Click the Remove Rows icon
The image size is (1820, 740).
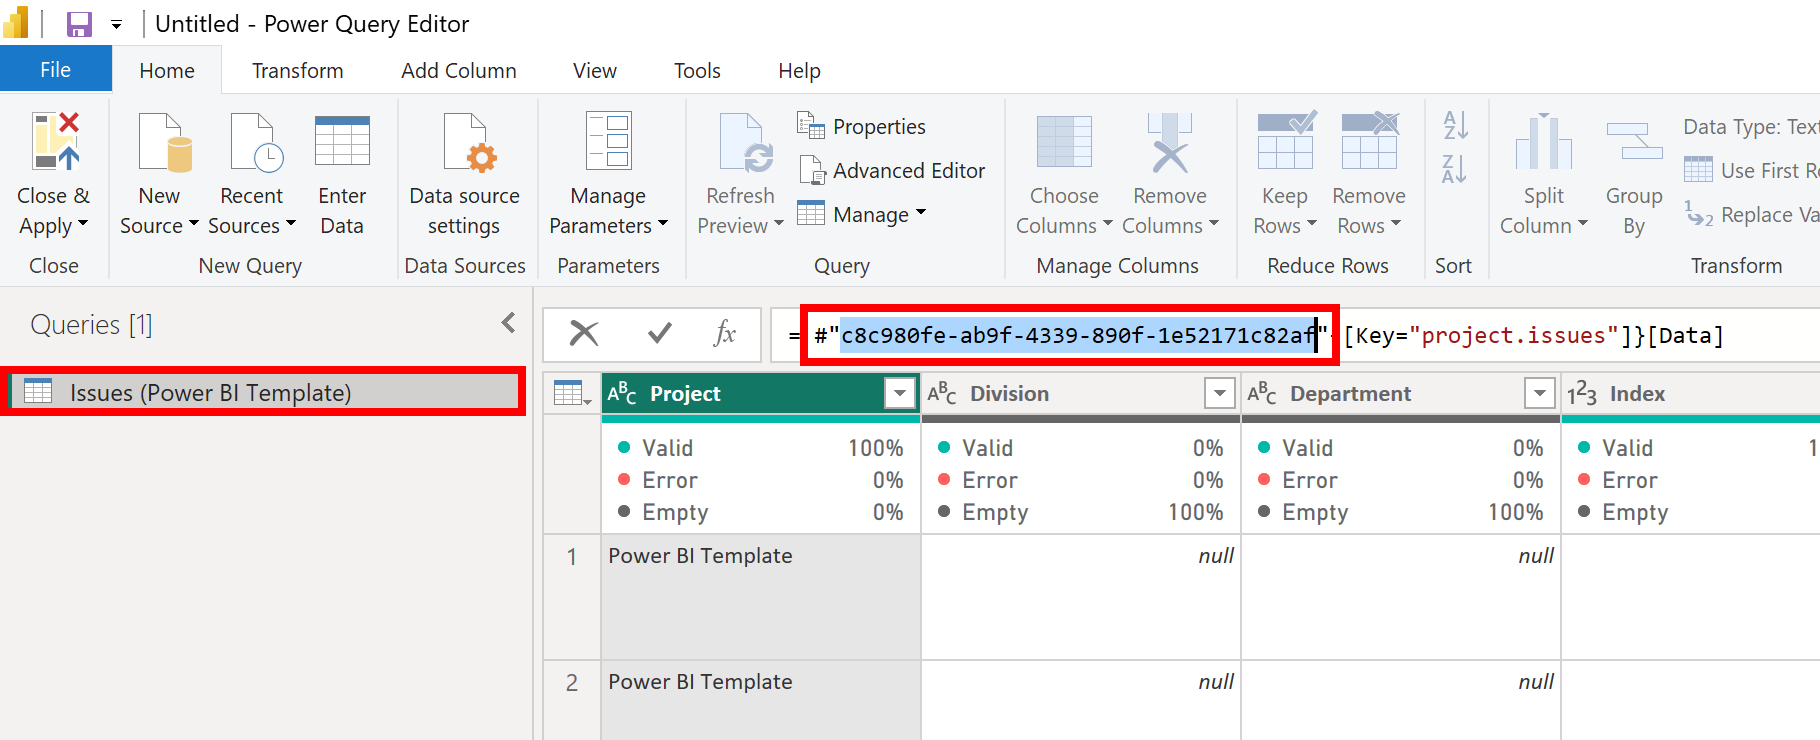click(1370, 139)
